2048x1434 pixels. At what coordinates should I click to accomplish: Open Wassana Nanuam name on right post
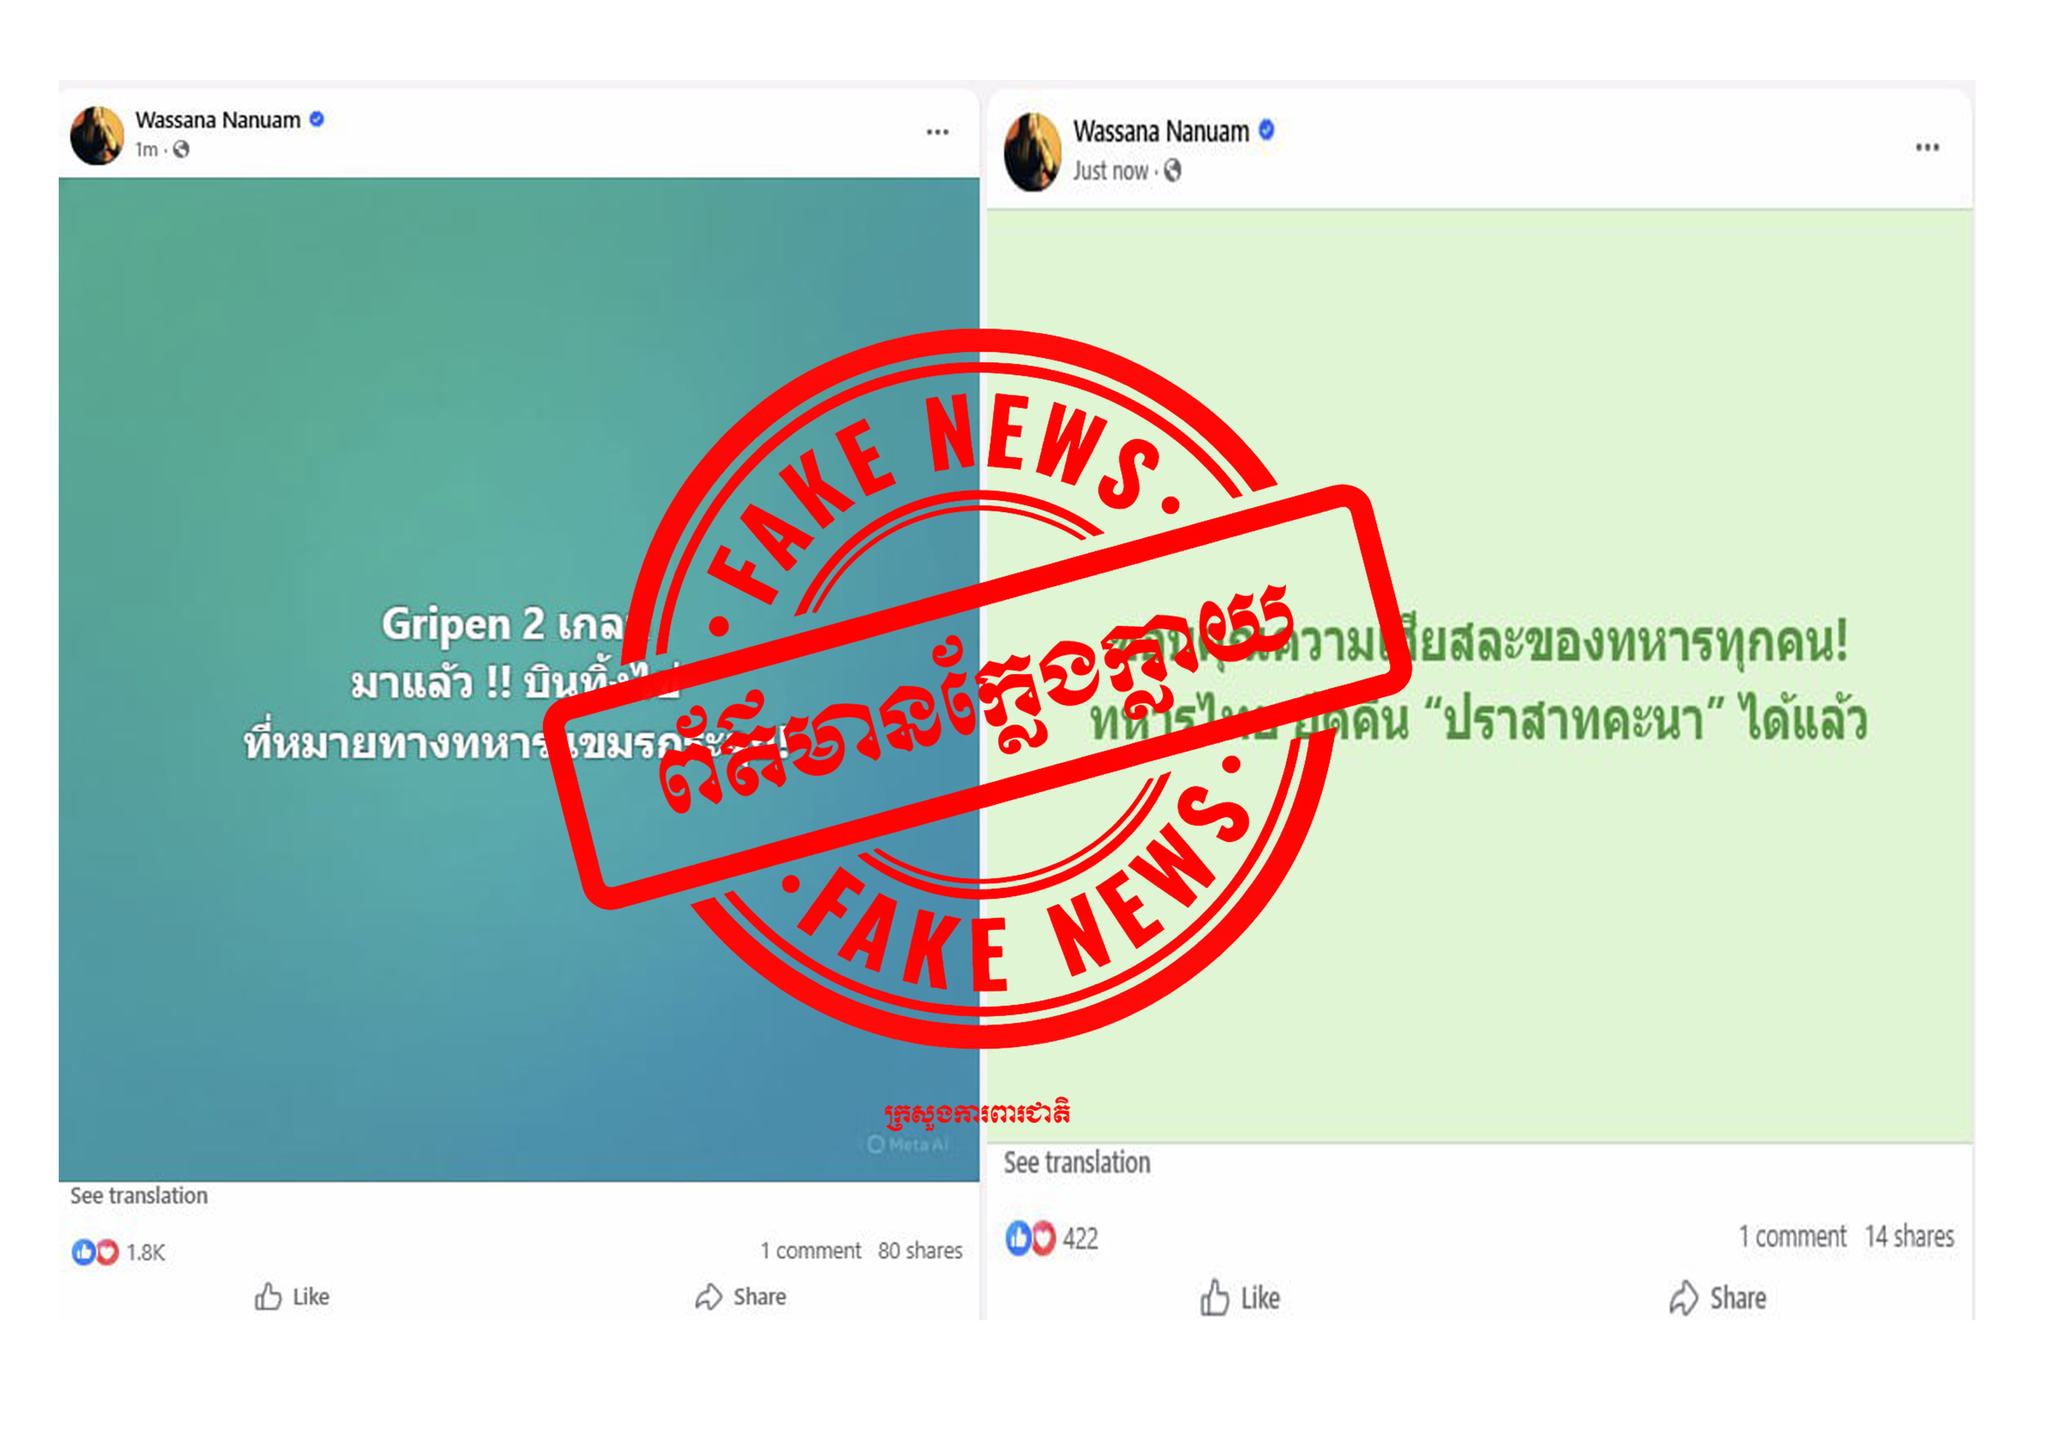click(x=1161, y=131)
